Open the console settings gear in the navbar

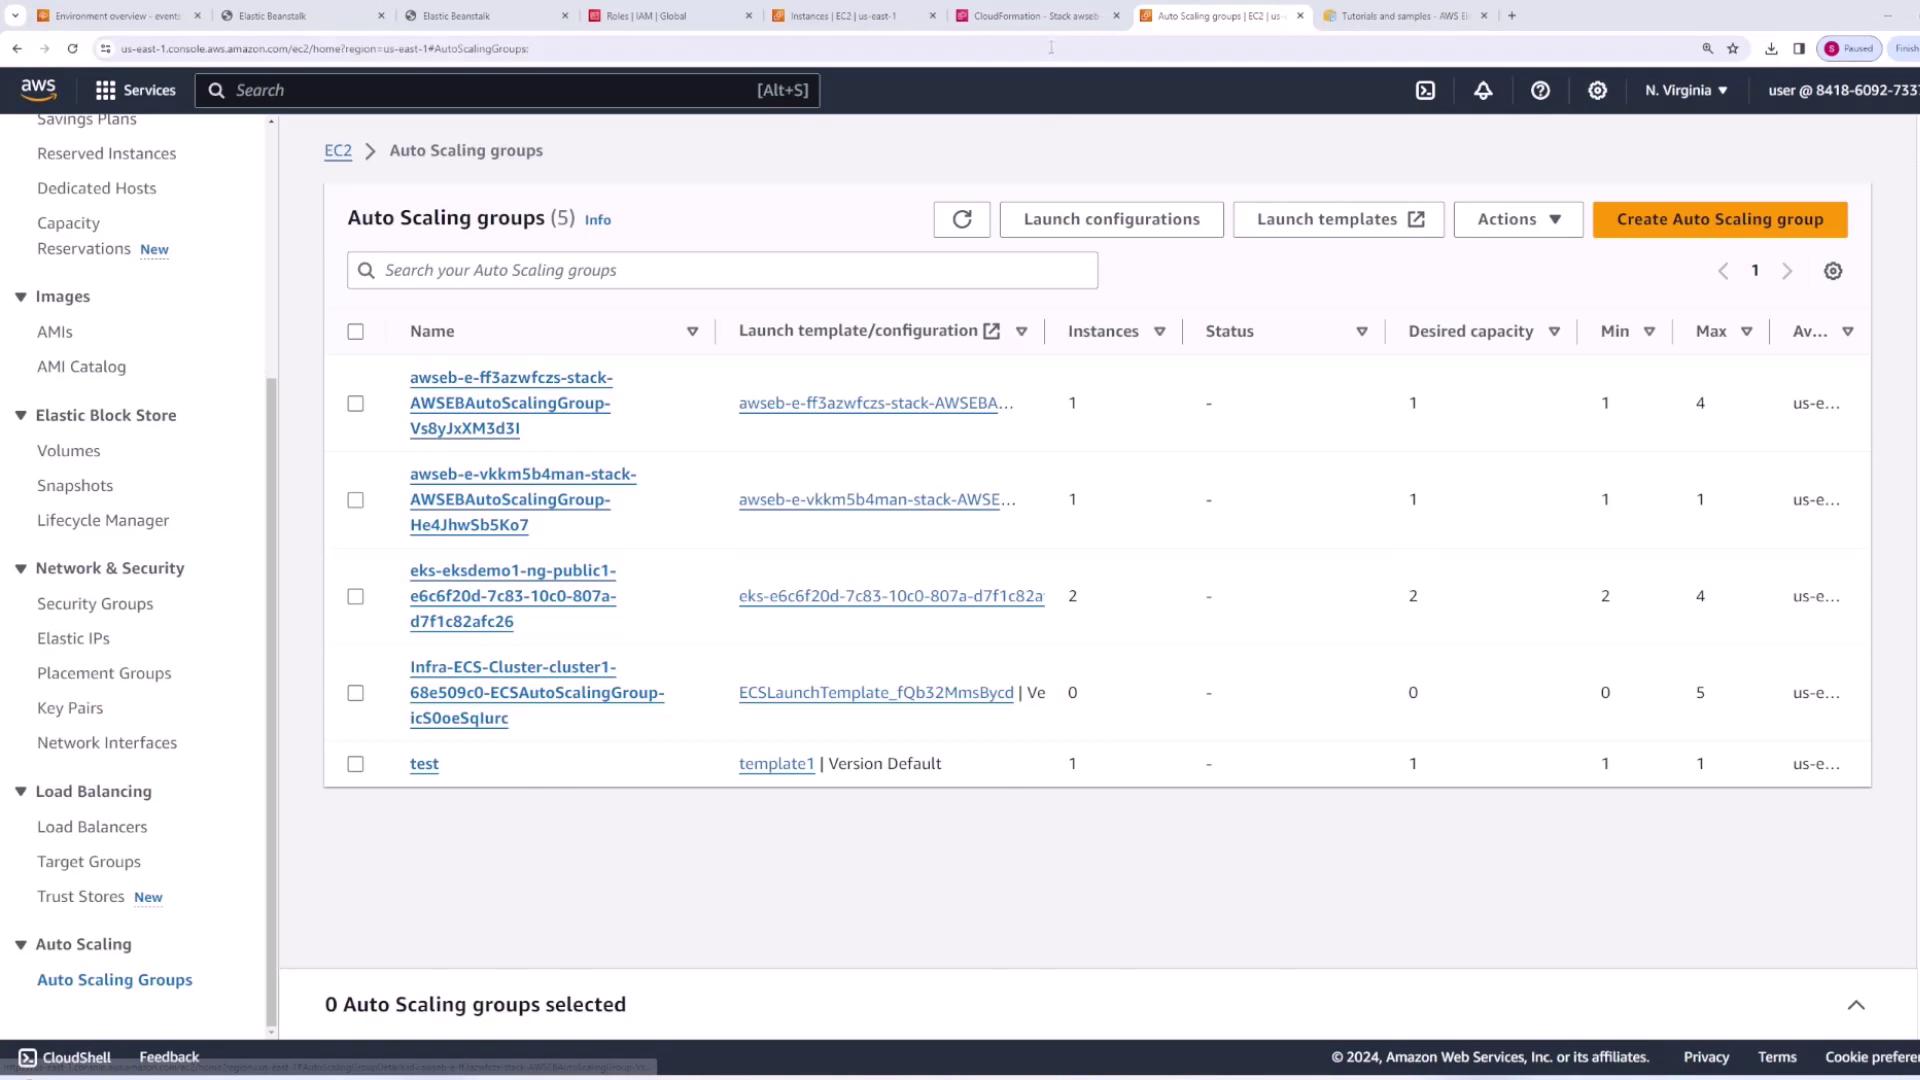(1597, 90)
